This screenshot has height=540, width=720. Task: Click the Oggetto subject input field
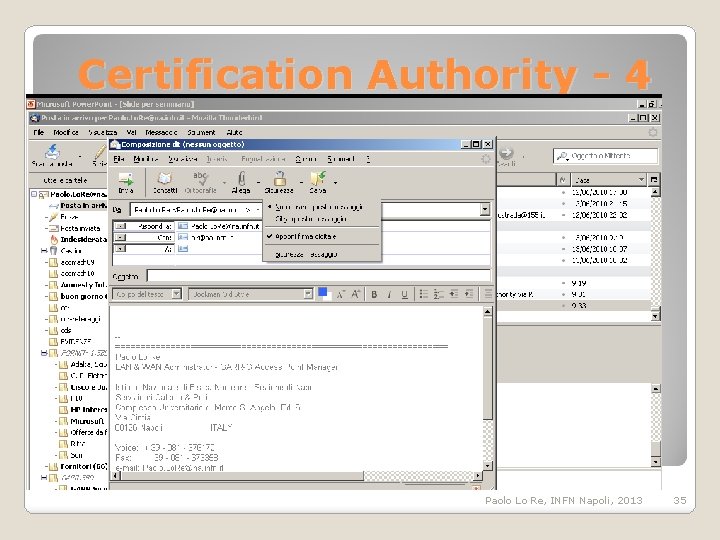click(319, 276)
